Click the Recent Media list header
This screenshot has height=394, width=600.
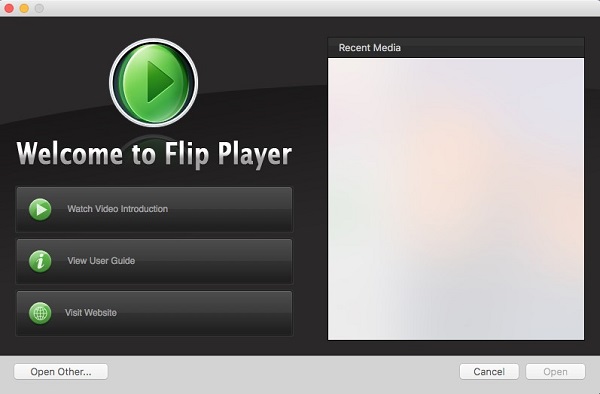(x=456, y=48)
